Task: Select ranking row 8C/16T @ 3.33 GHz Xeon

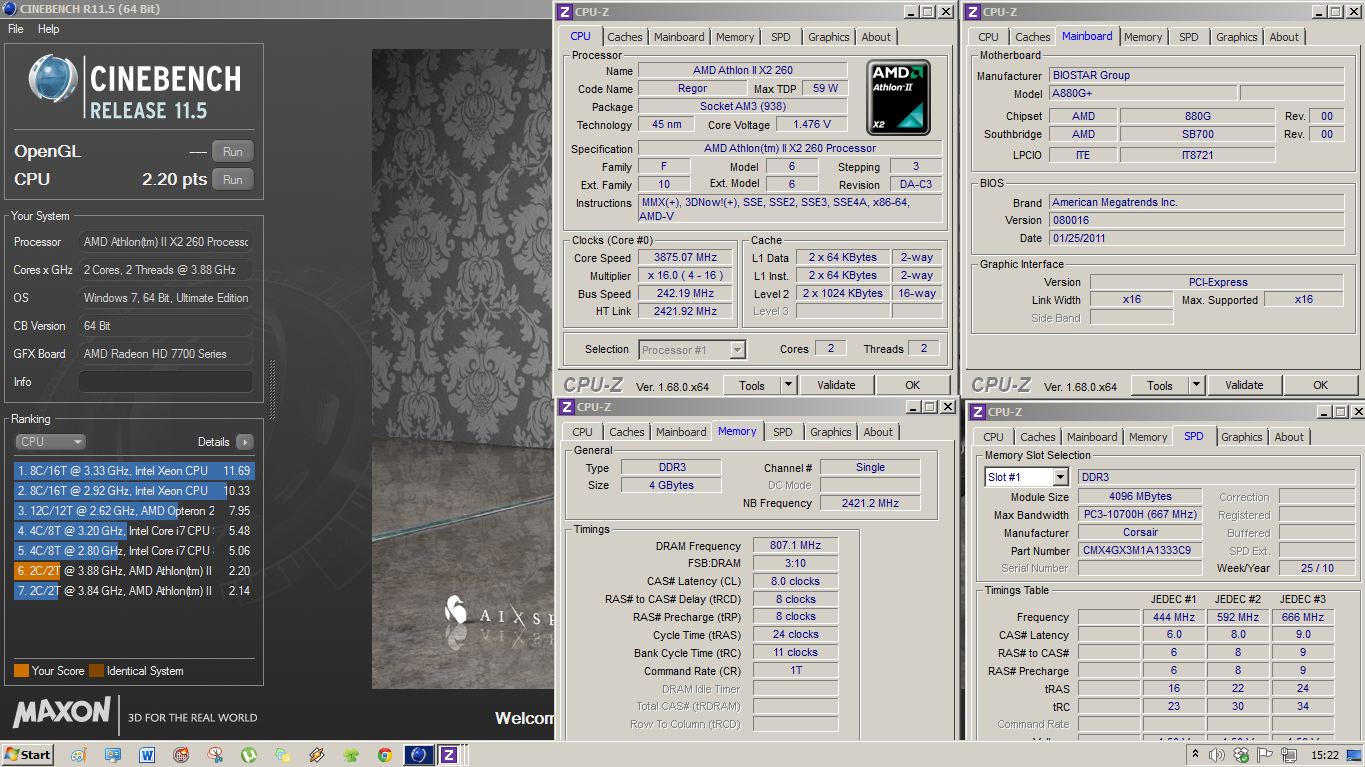Action: coord(134,470)
